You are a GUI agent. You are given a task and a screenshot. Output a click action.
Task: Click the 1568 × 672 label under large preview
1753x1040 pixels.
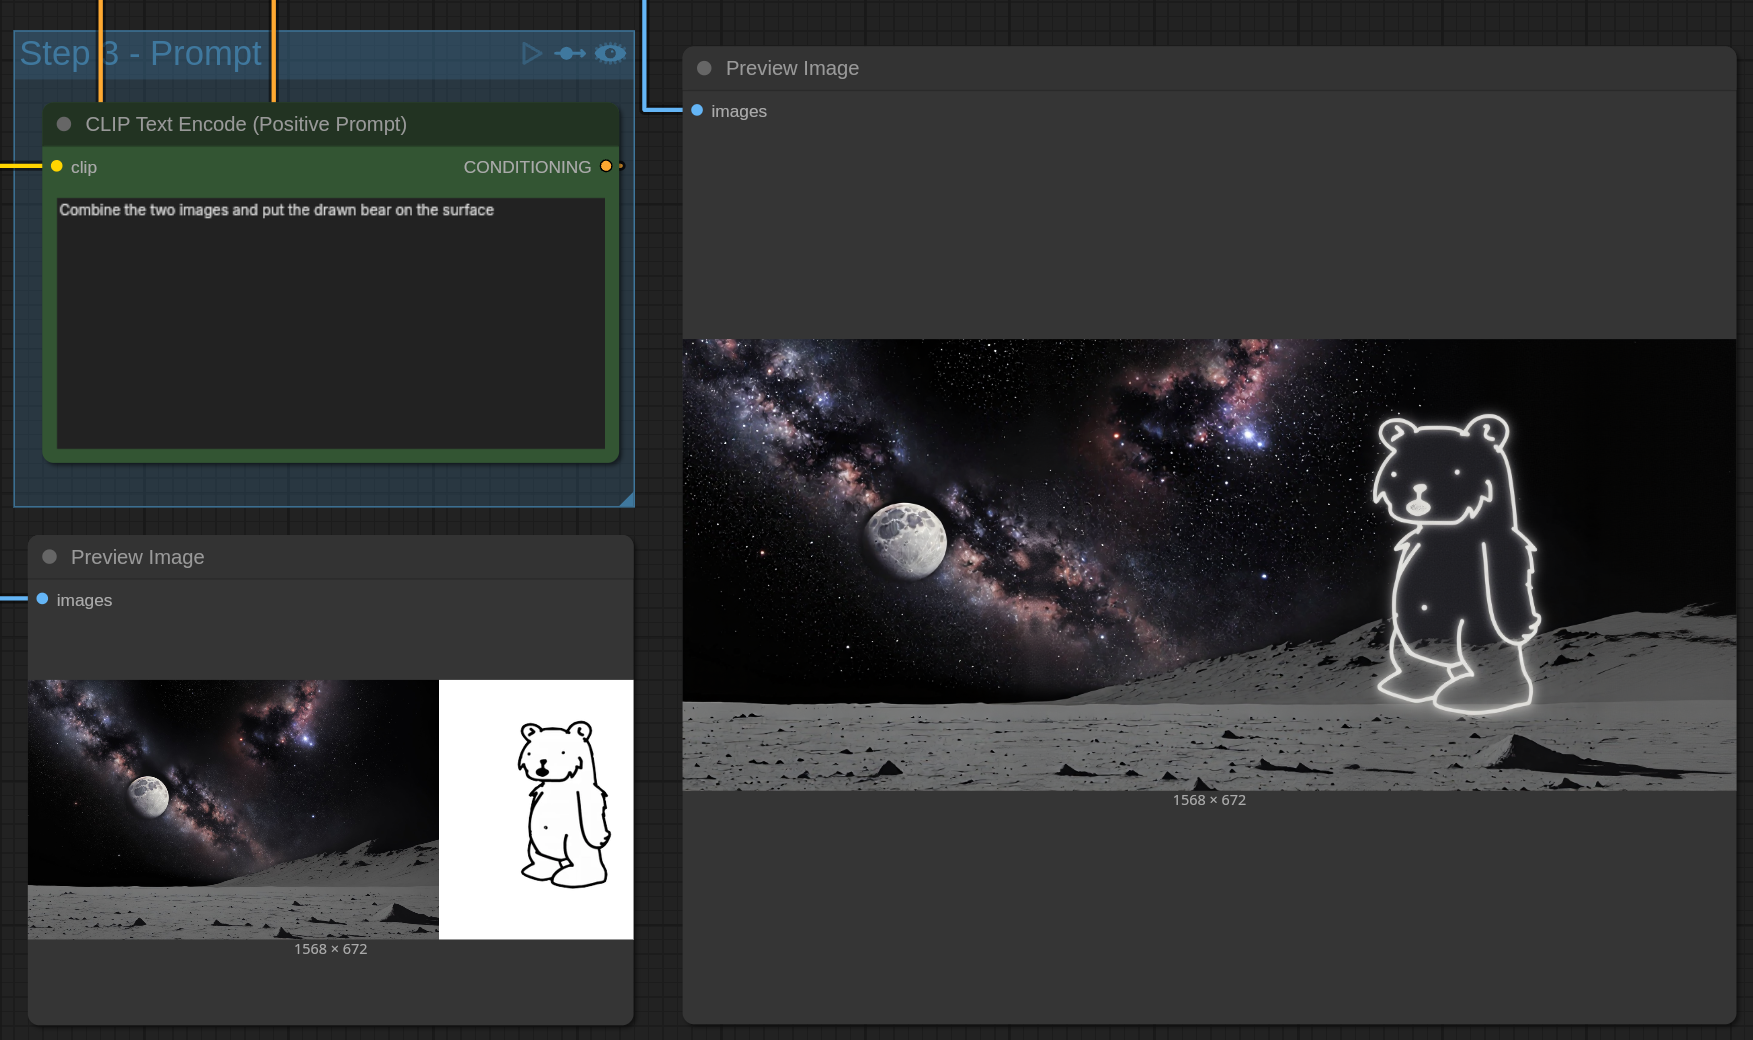[x=1209, y=800]
